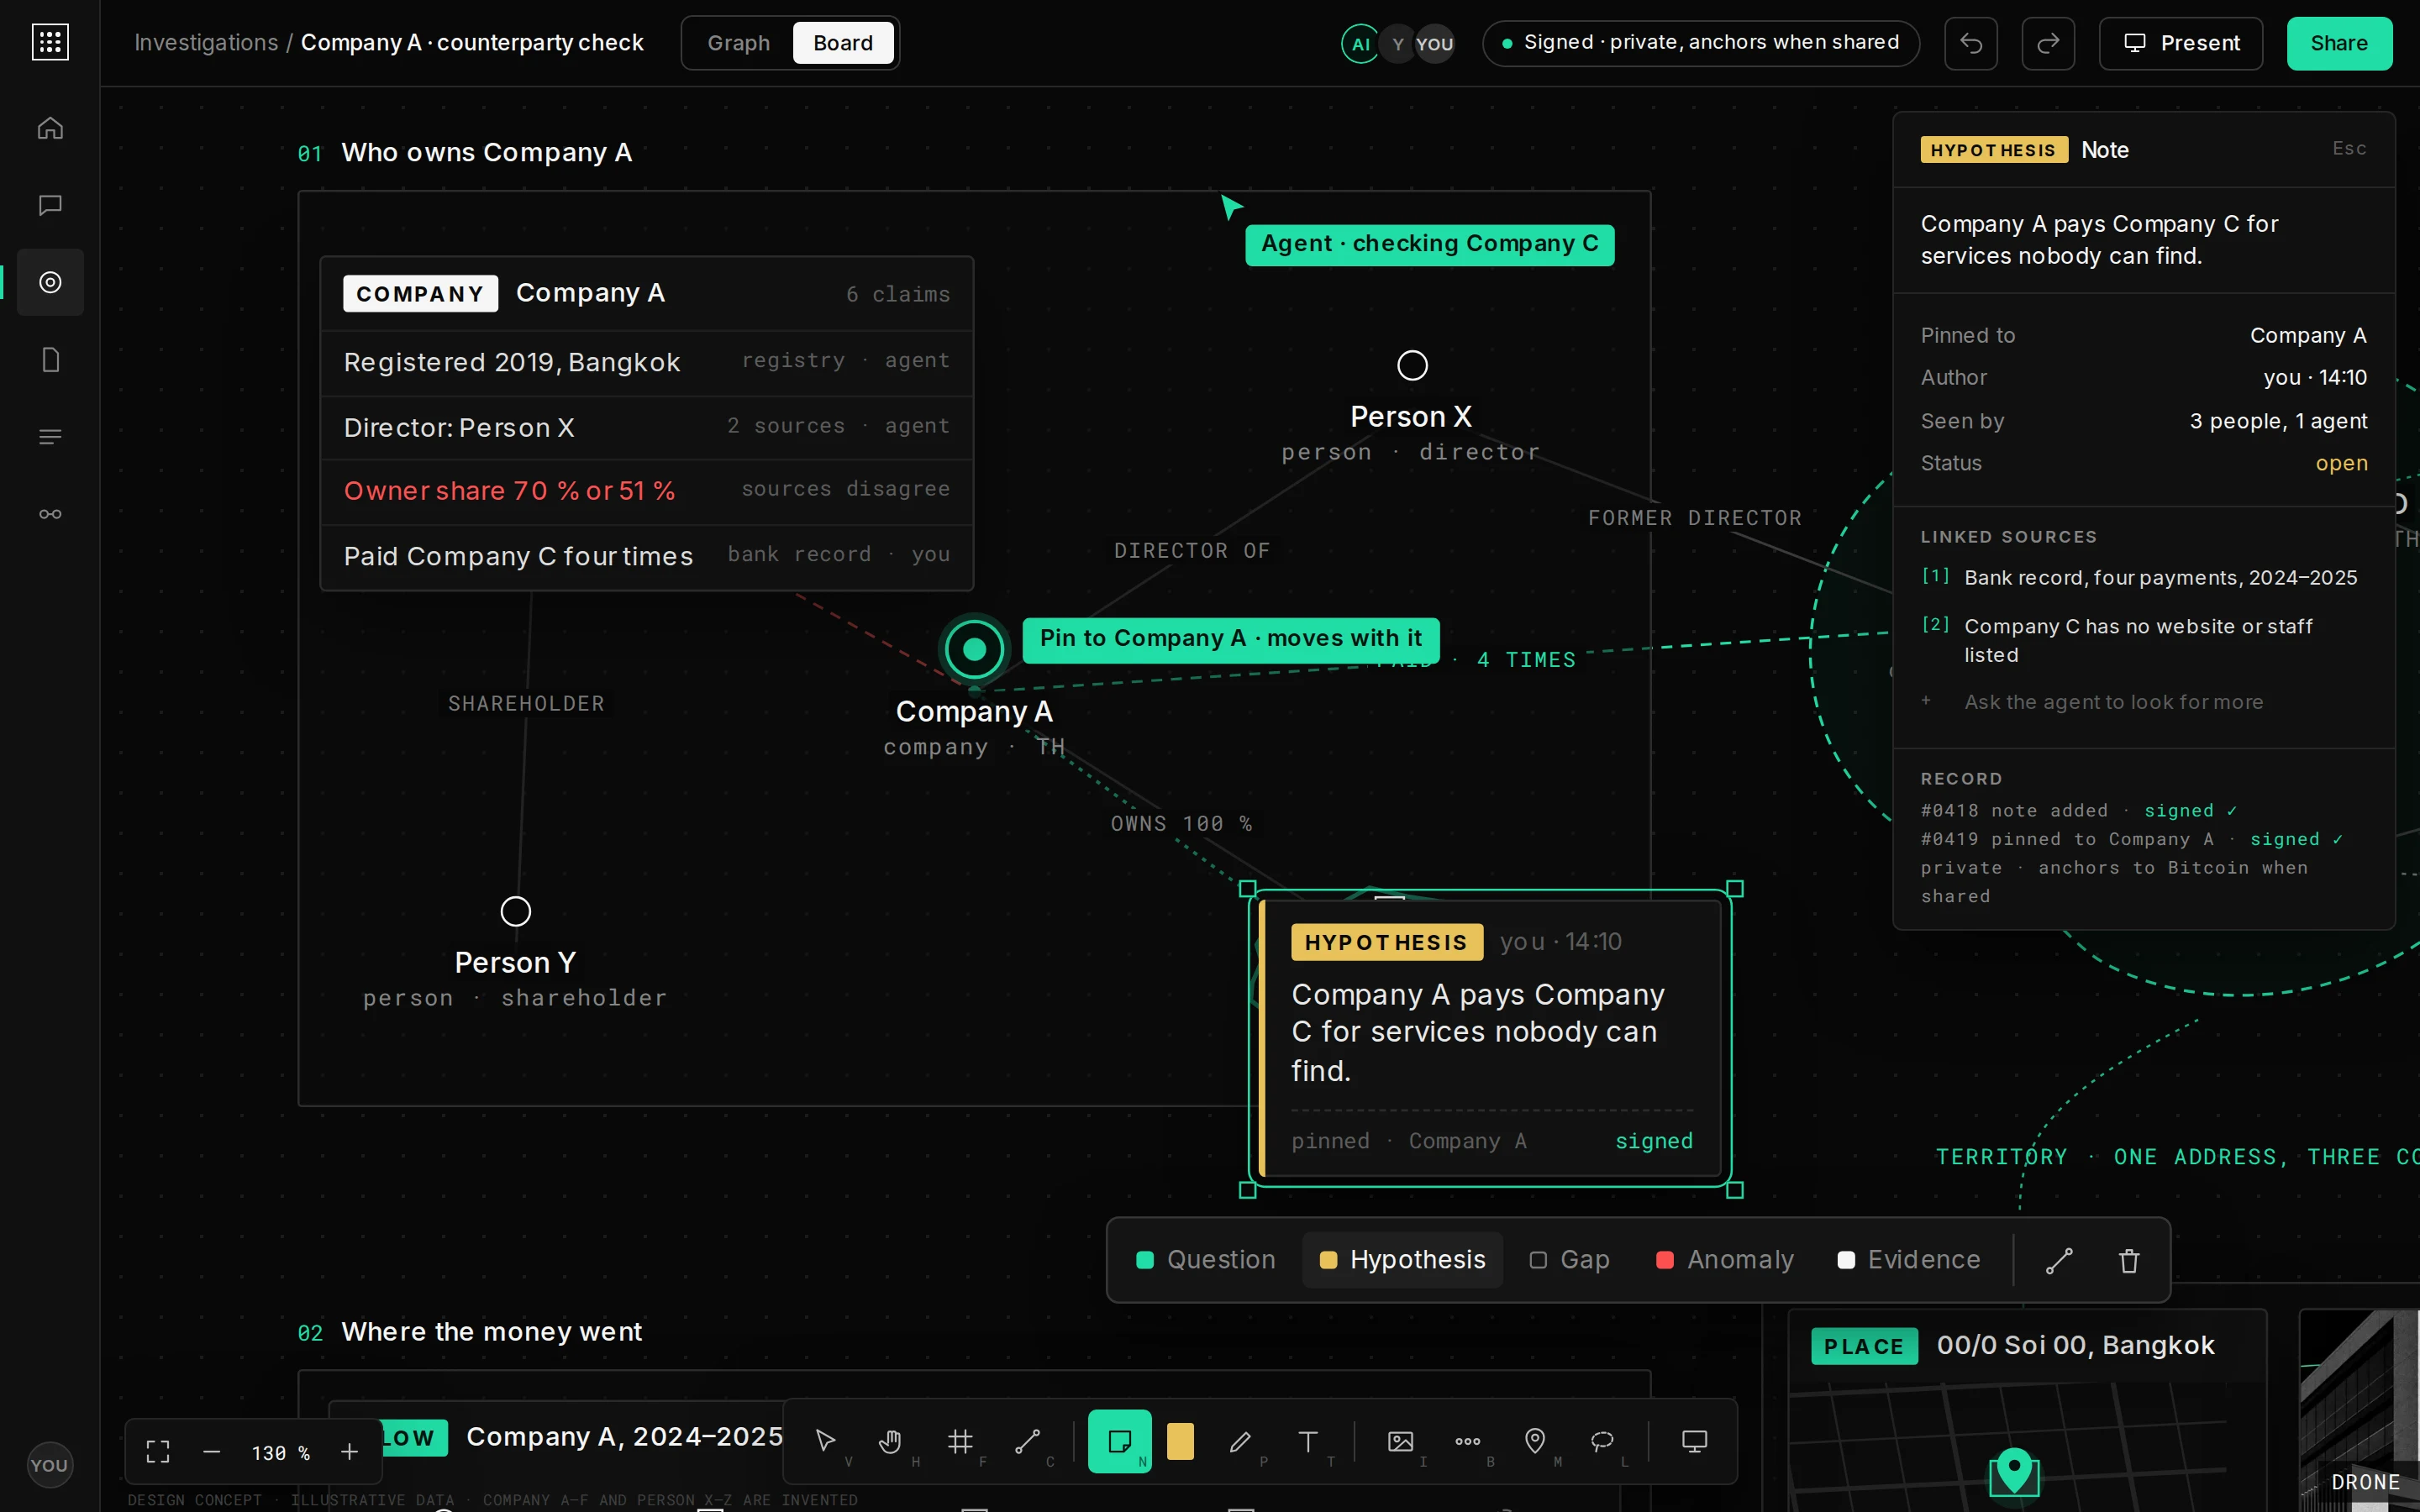Pick the yellow note color swatch
Viewport: 2420px width, 1512px height.
1180,1441
